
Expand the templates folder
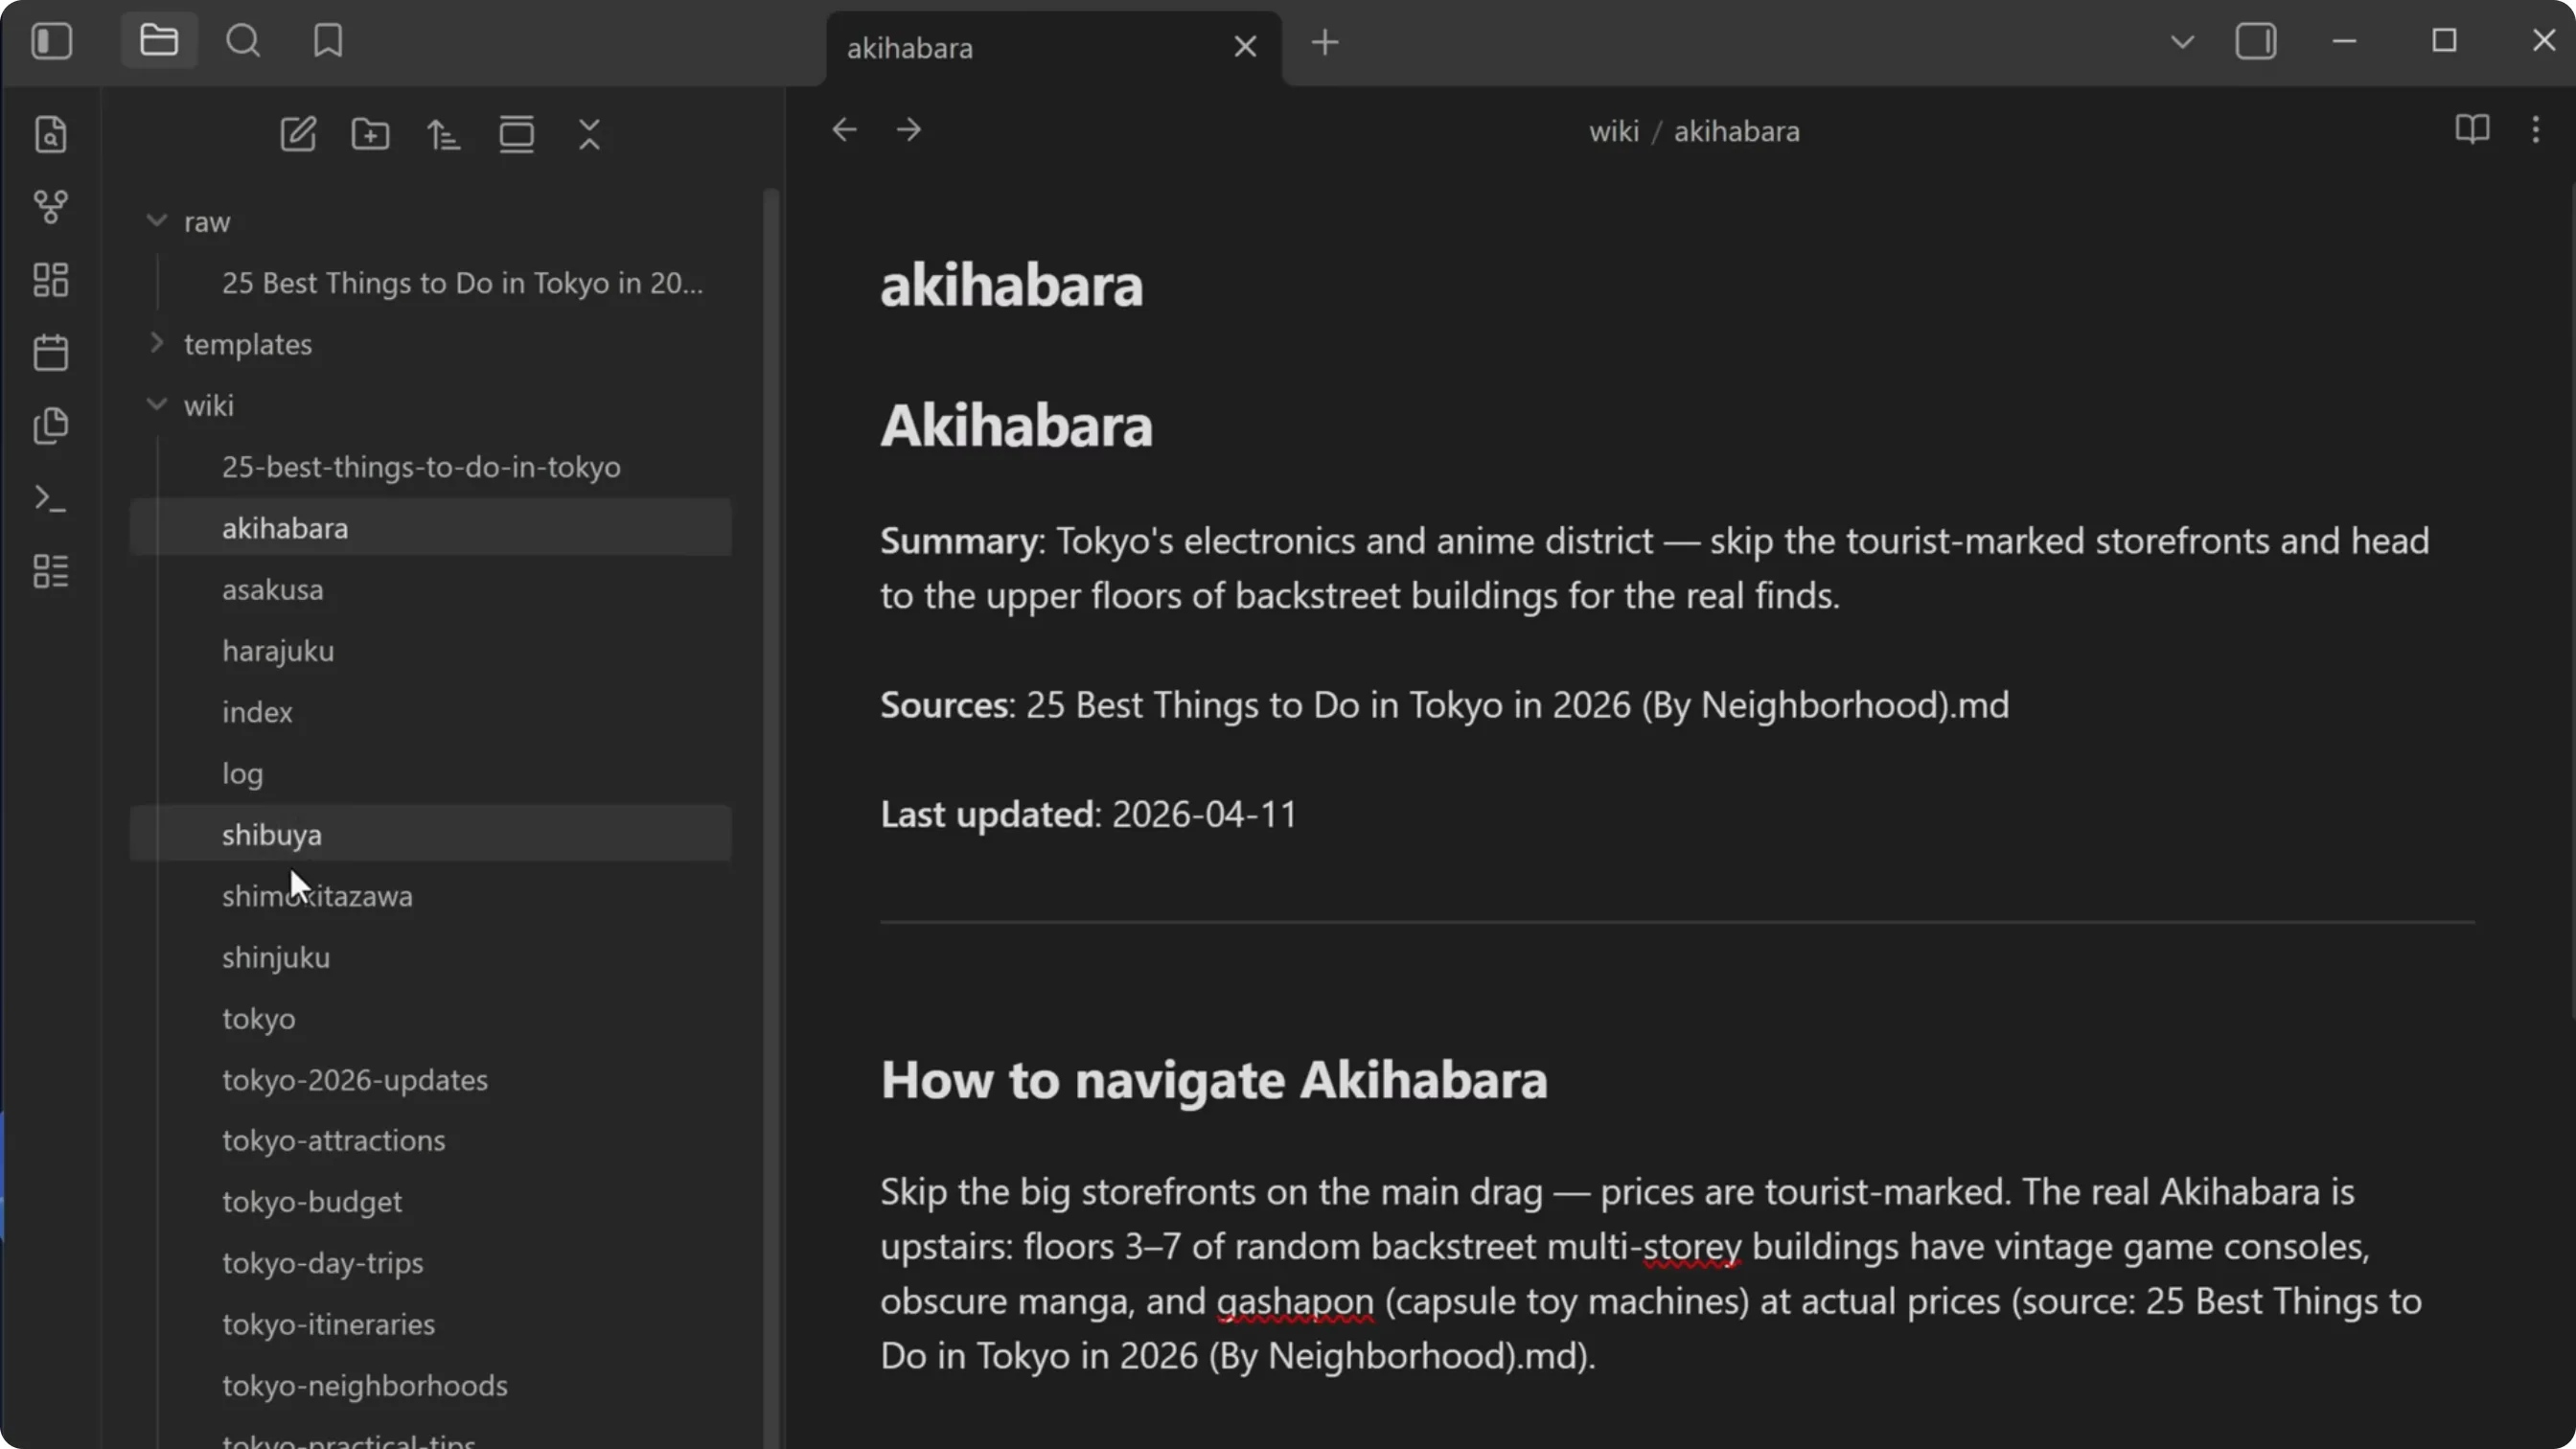click(156, 343)
